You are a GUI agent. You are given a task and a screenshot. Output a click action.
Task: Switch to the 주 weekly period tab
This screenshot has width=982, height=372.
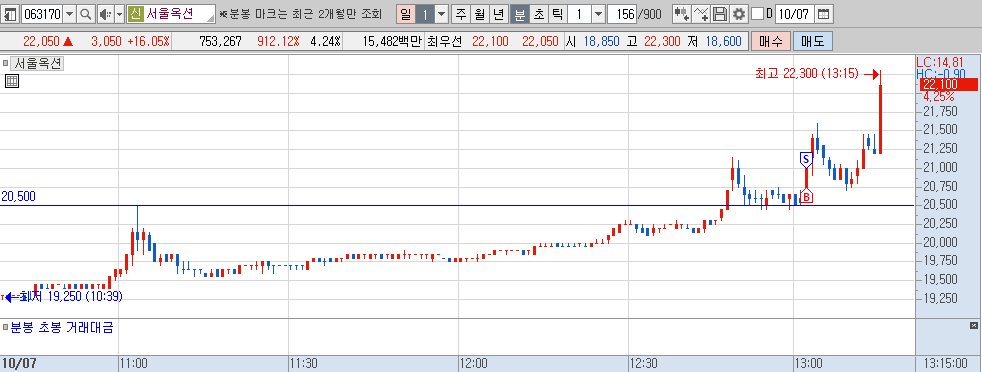(x=461, y=14)
